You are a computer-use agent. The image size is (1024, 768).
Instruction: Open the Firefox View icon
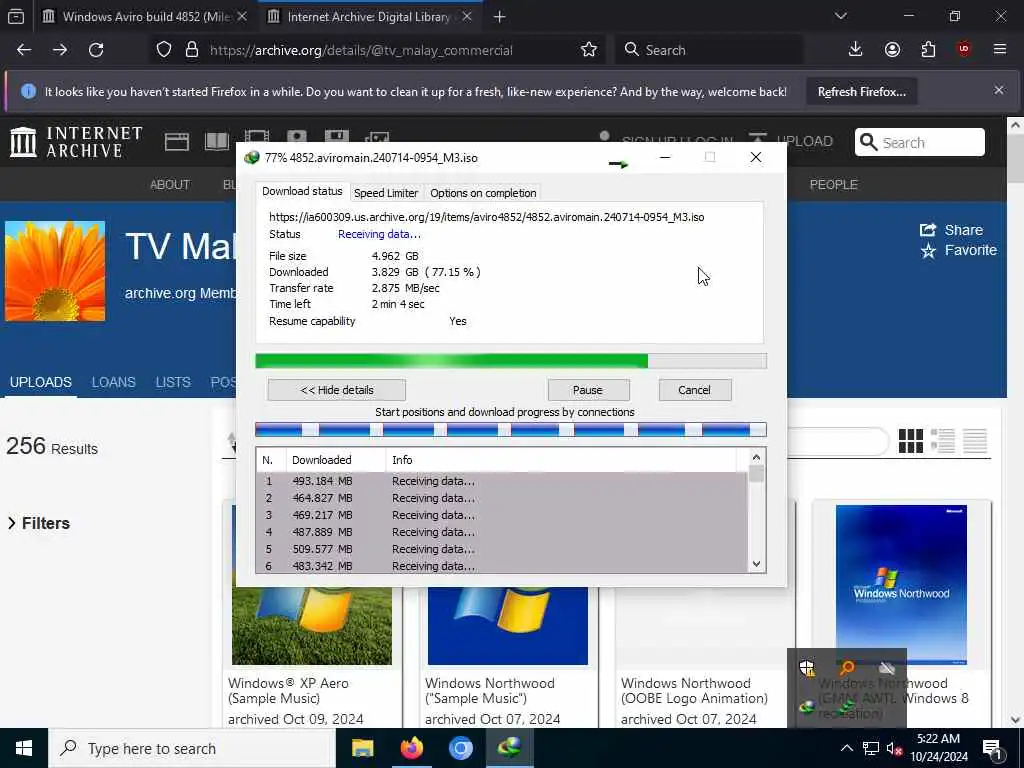[16, 16]
